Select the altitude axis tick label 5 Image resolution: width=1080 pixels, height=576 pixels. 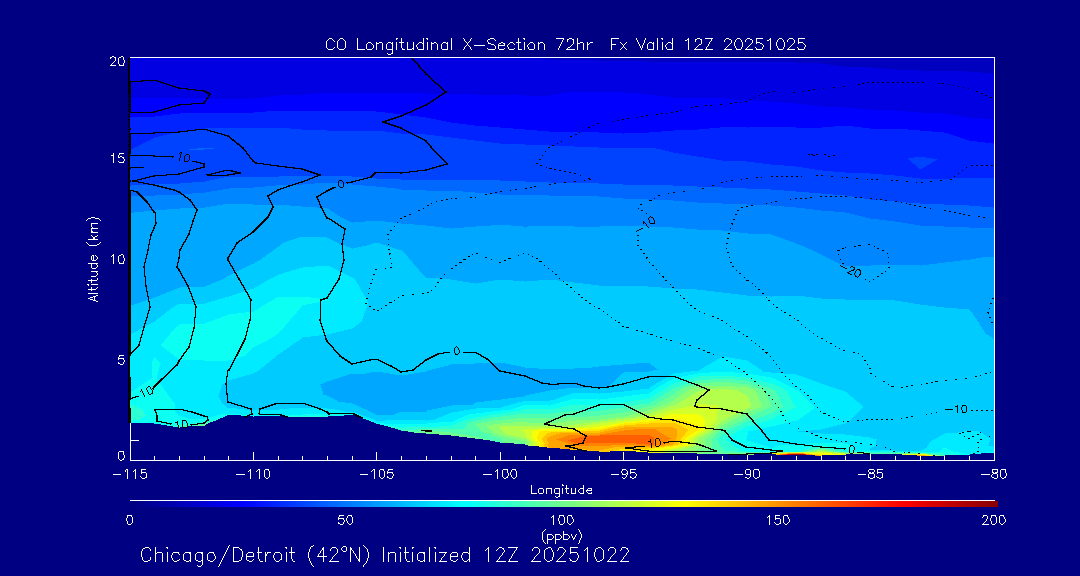[121, 360]
